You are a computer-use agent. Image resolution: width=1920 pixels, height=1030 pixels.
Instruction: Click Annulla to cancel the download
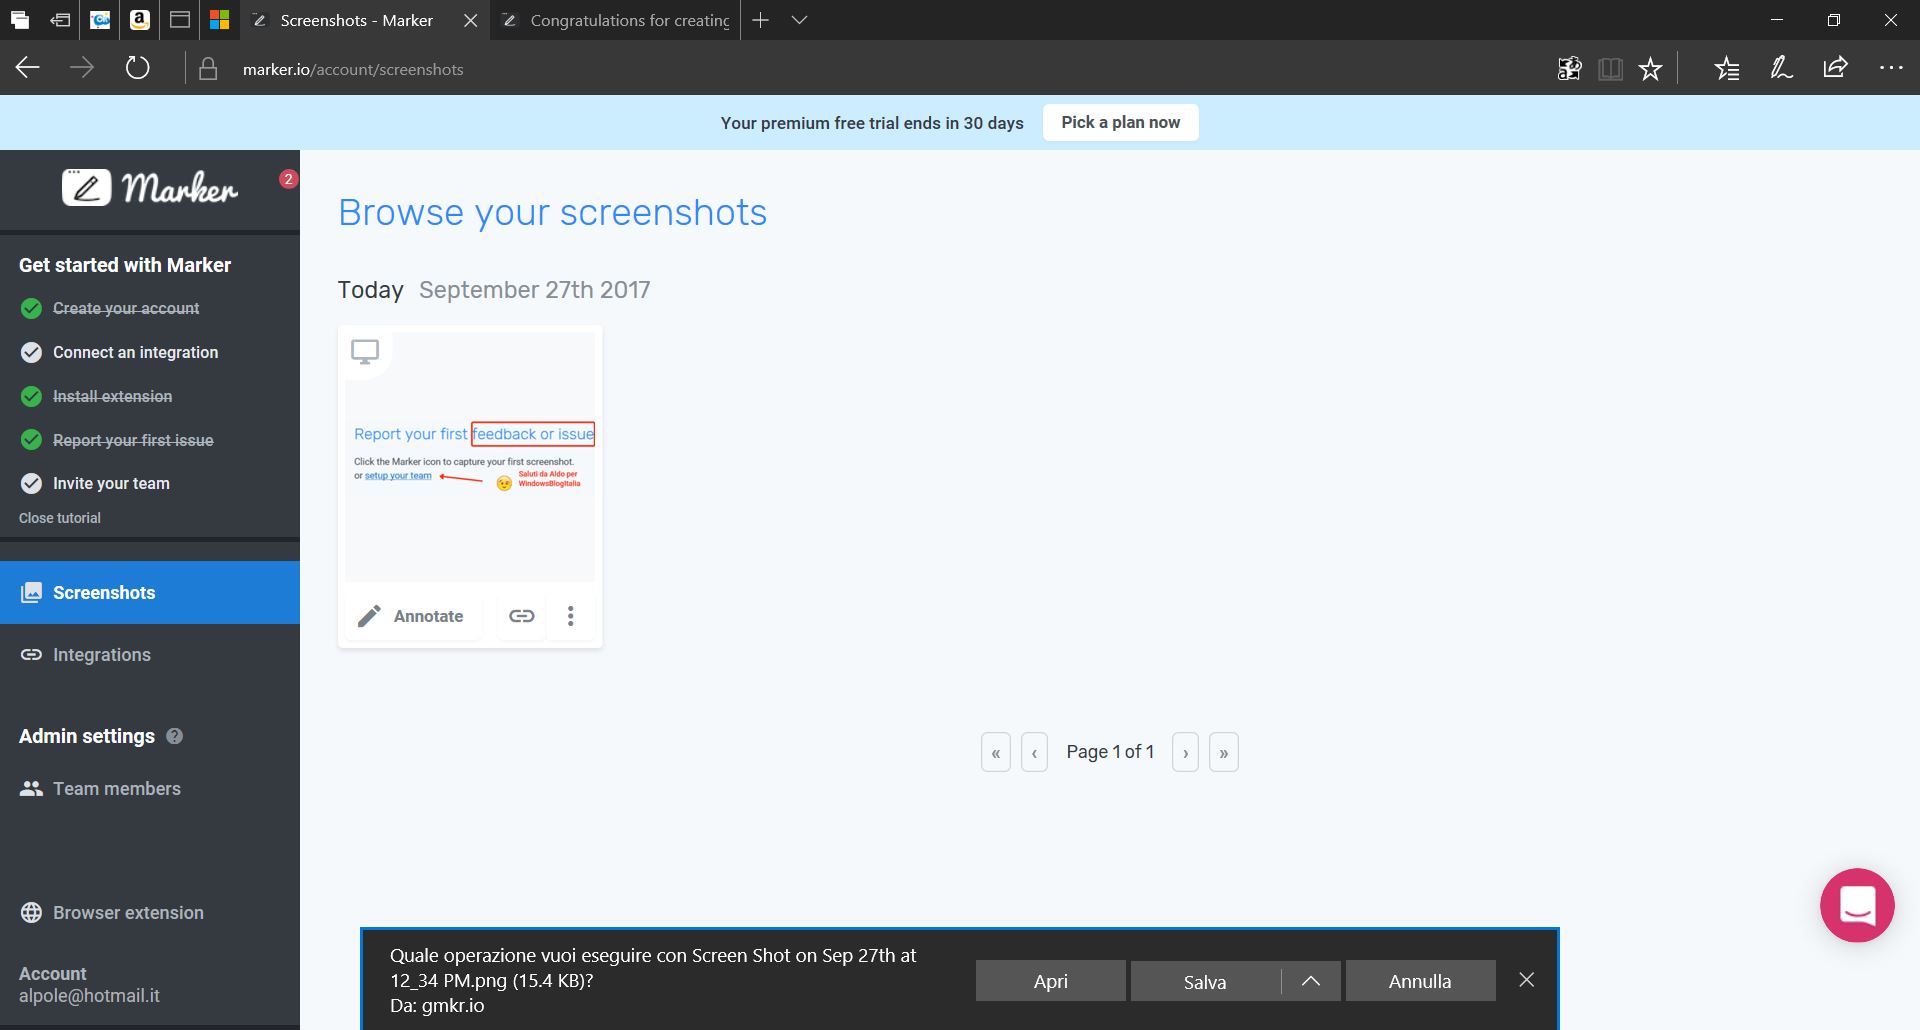(1420, 981)
